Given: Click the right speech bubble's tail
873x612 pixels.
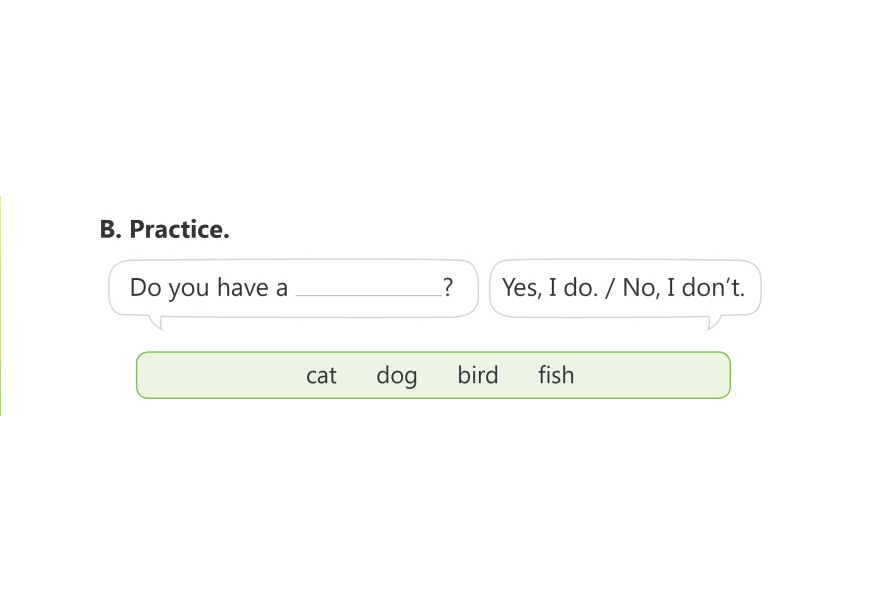Looking at the screenshot, I should pos(713,322).
